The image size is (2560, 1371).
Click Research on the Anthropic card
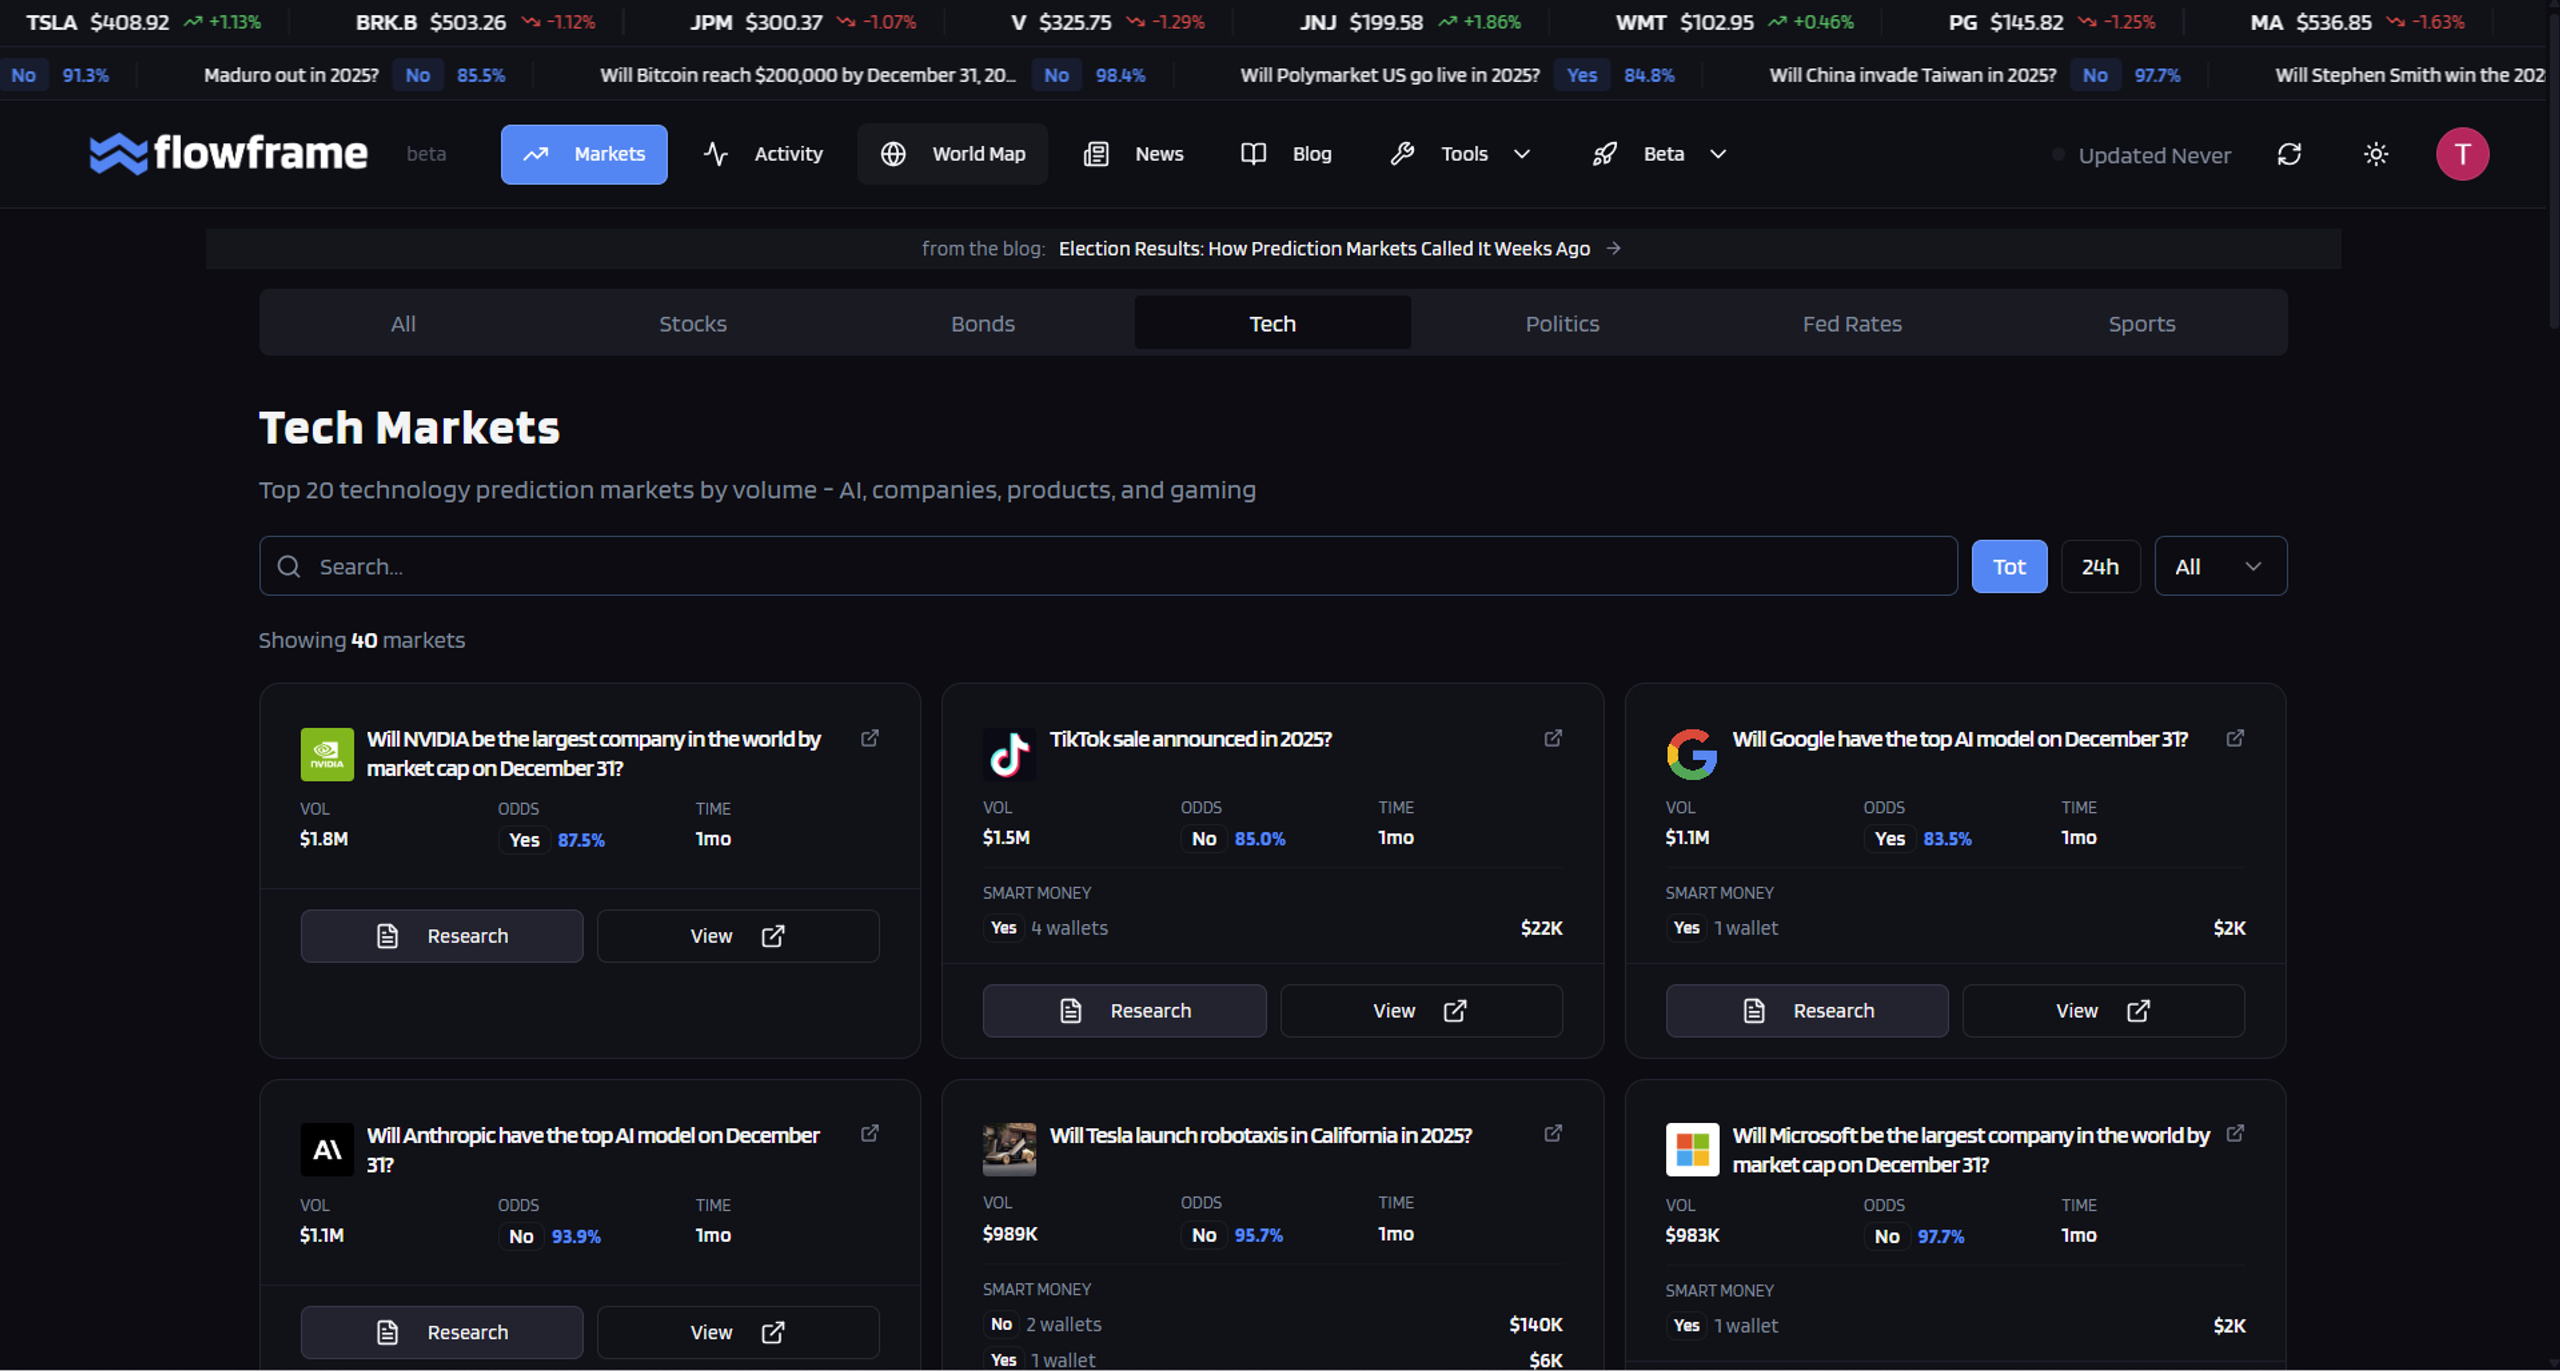442,1332
